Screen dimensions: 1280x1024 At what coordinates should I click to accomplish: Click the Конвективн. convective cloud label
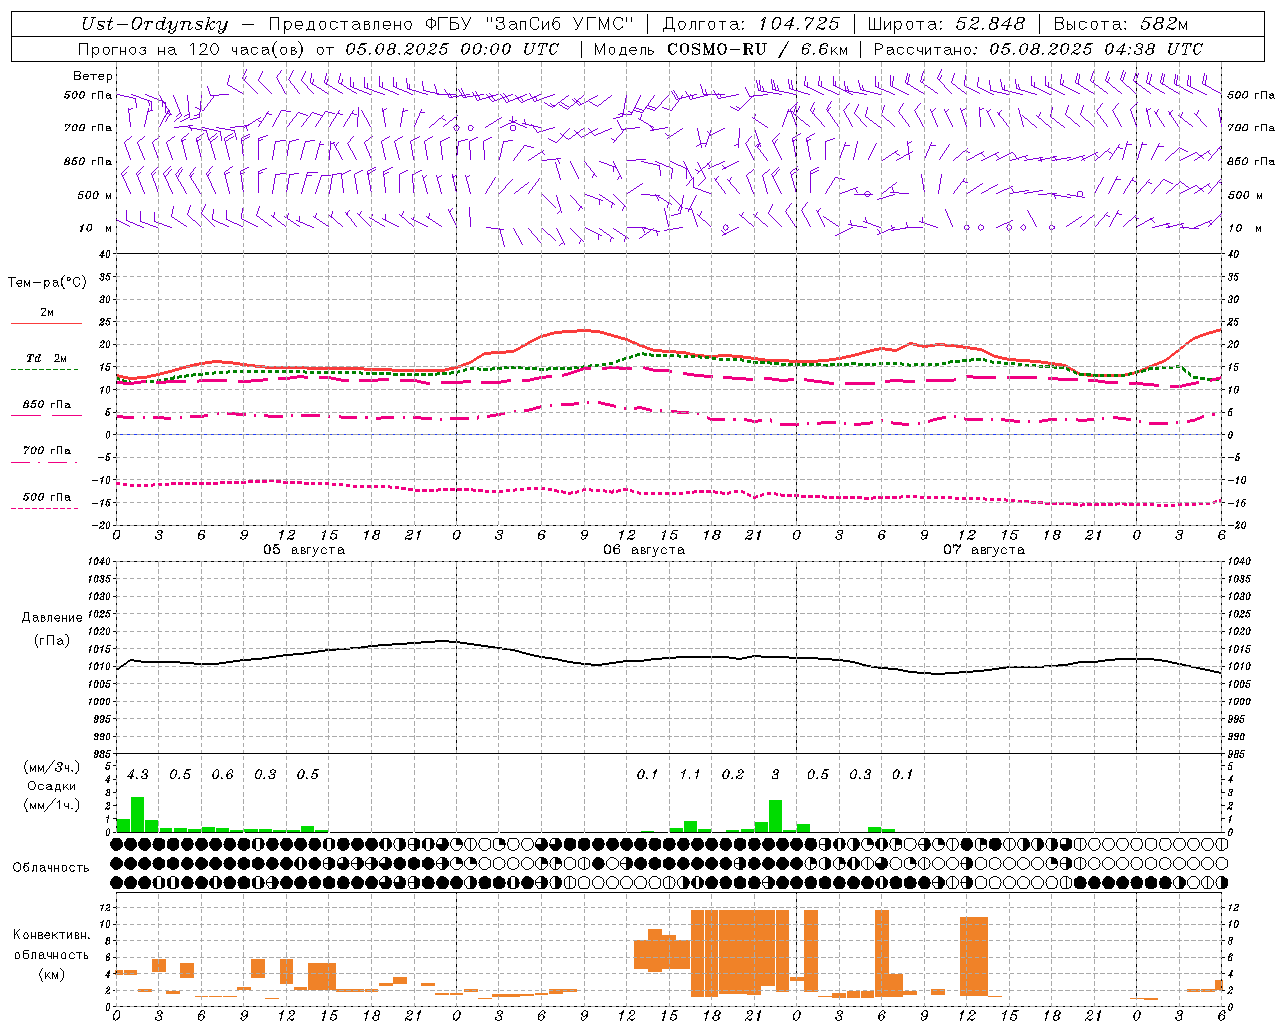[x=52, y=935]
